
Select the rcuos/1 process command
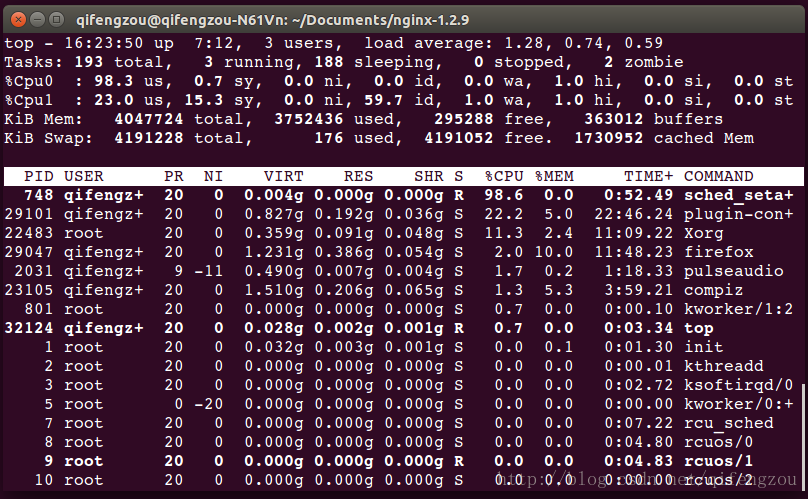coord(718,461)
